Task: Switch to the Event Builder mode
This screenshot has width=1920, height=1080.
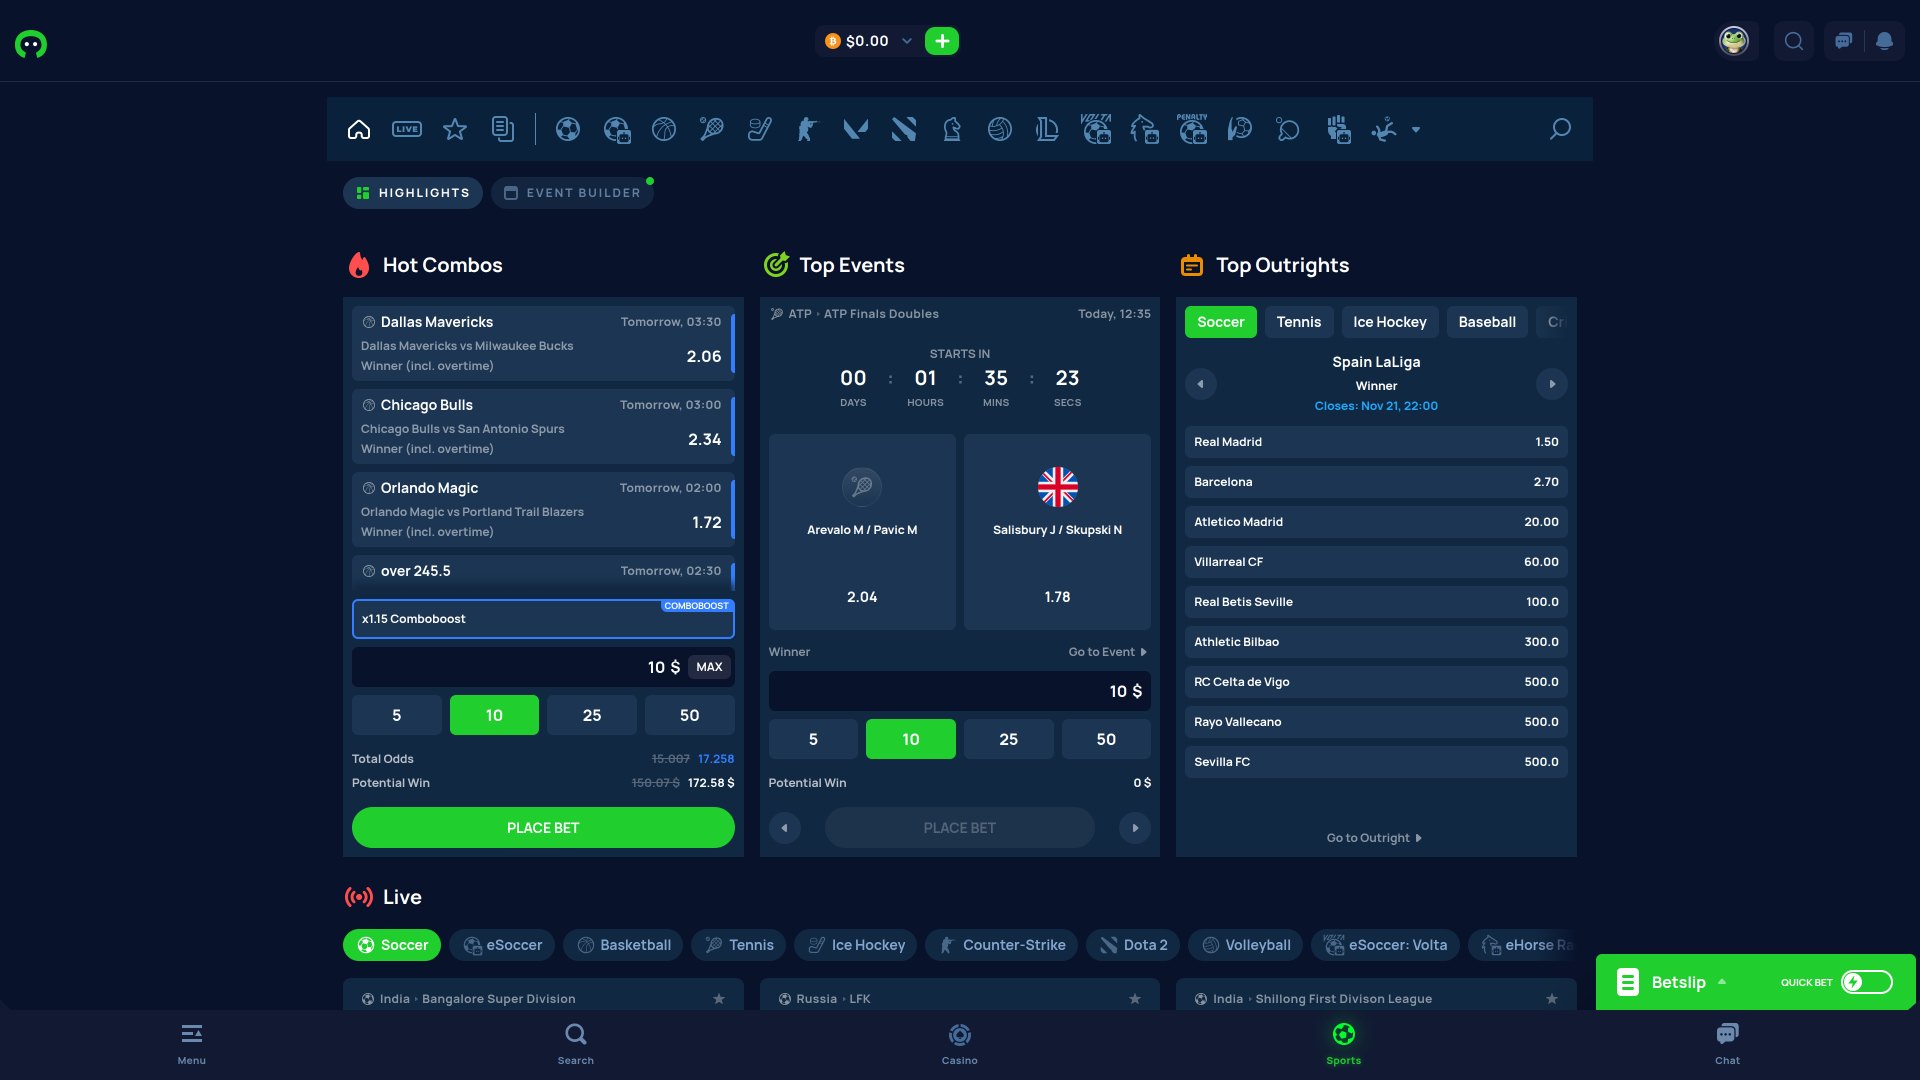Action: 572,192
